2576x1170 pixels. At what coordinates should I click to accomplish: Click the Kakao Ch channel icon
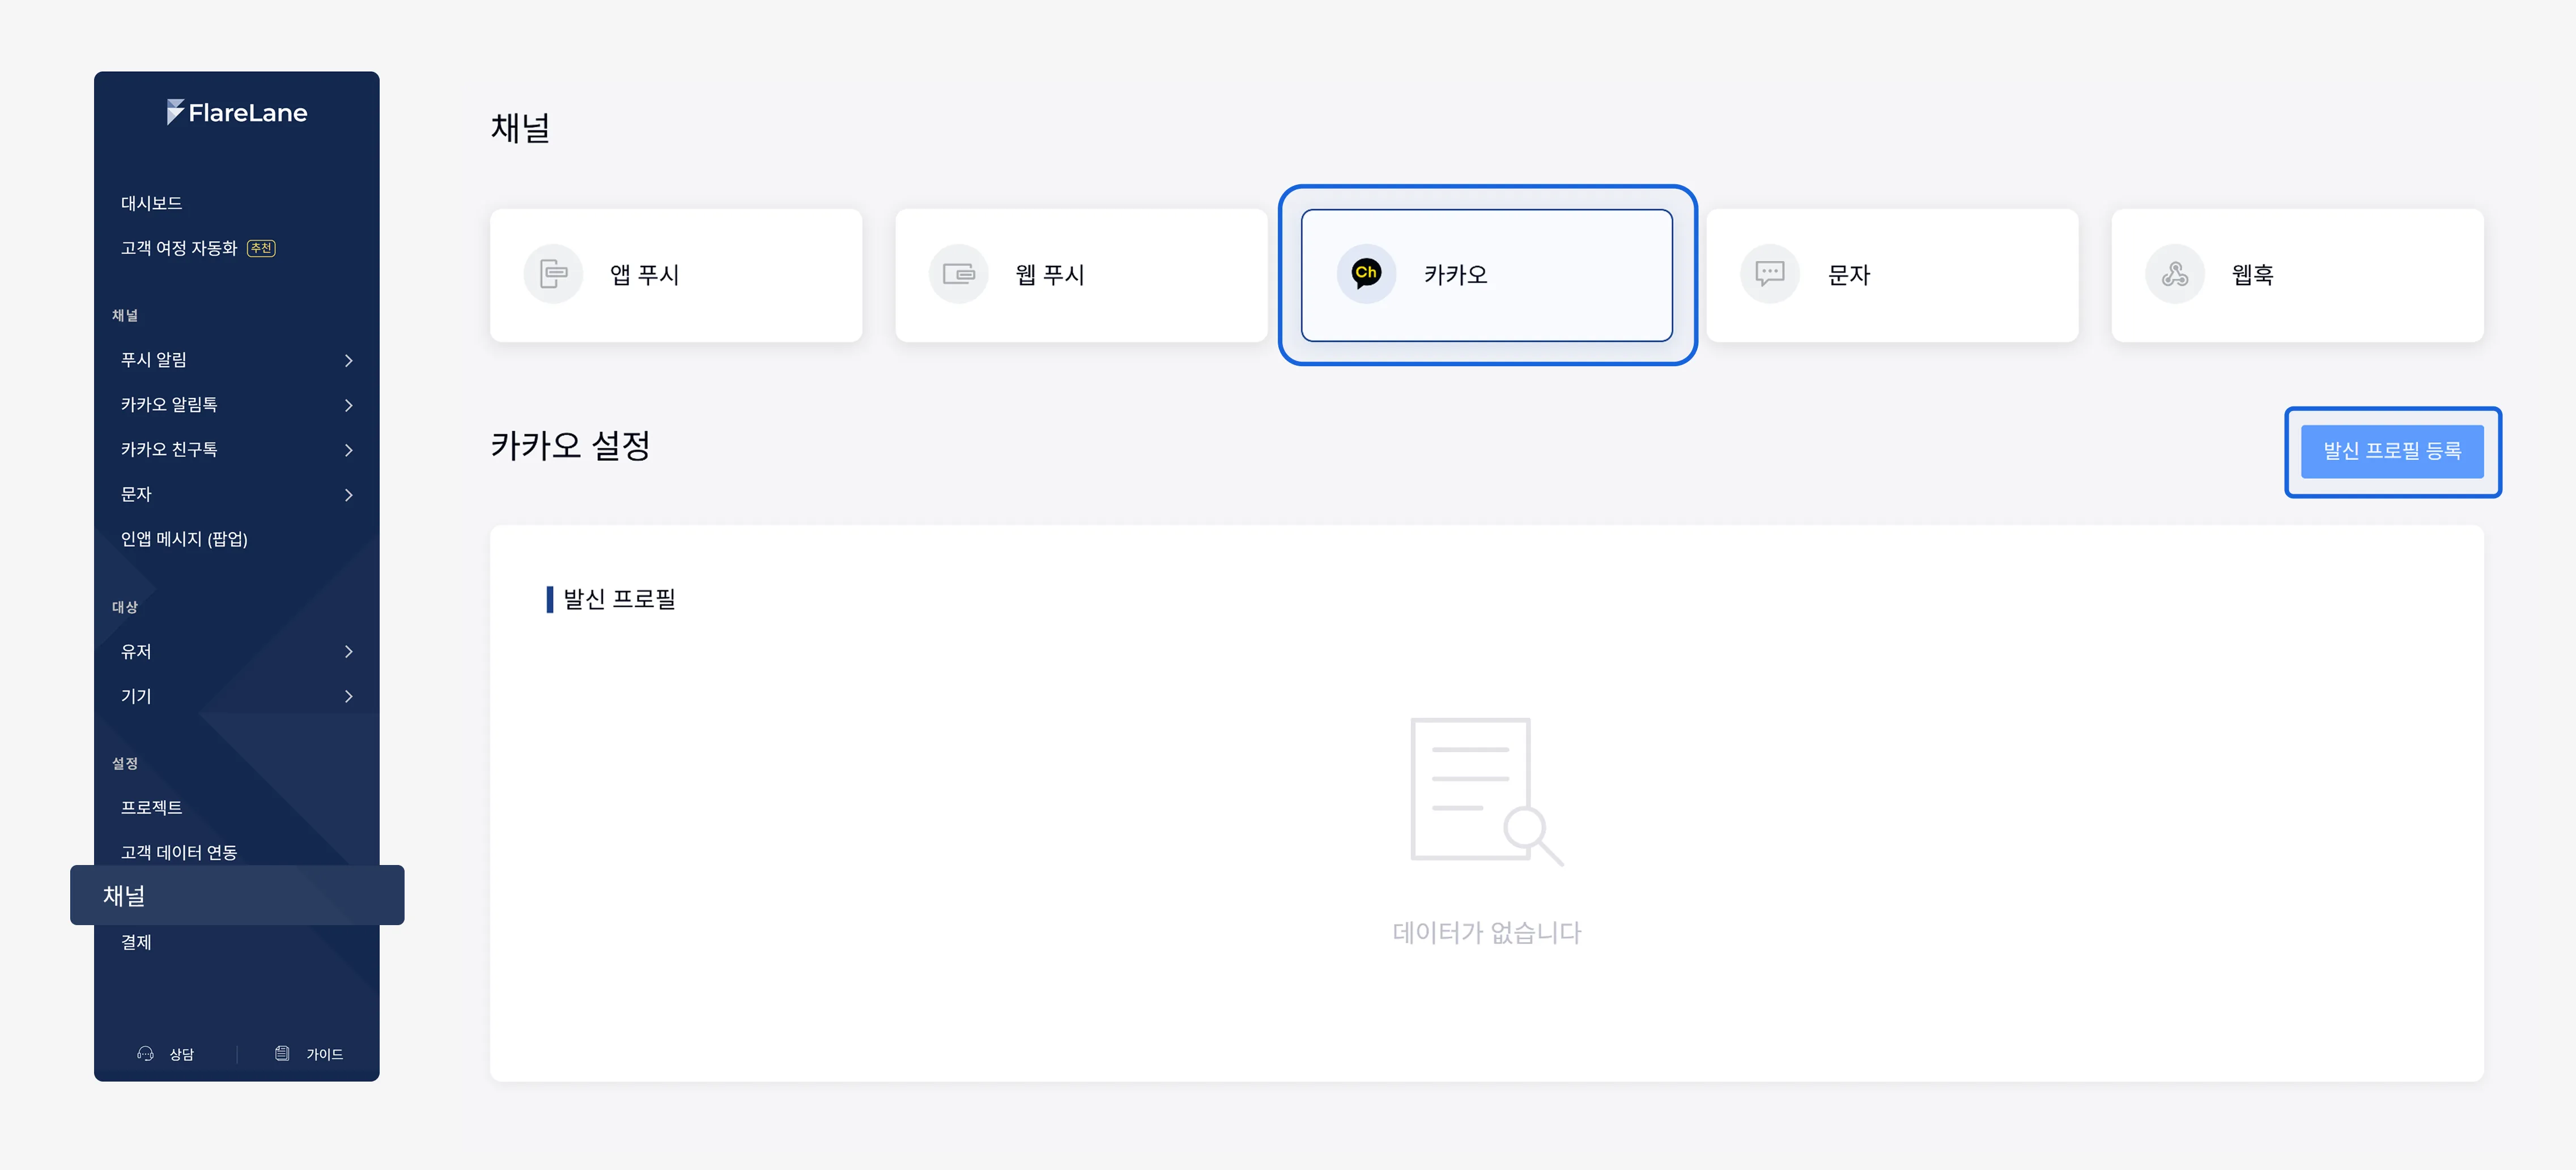coord(1366,273)
